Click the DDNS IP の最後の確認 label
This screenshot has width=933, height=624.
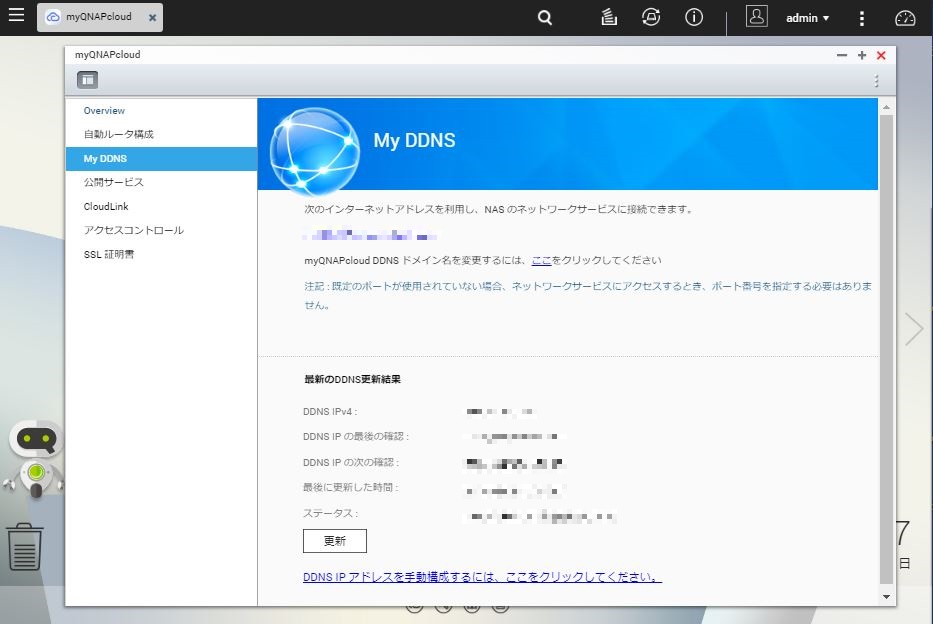(356, 437)
